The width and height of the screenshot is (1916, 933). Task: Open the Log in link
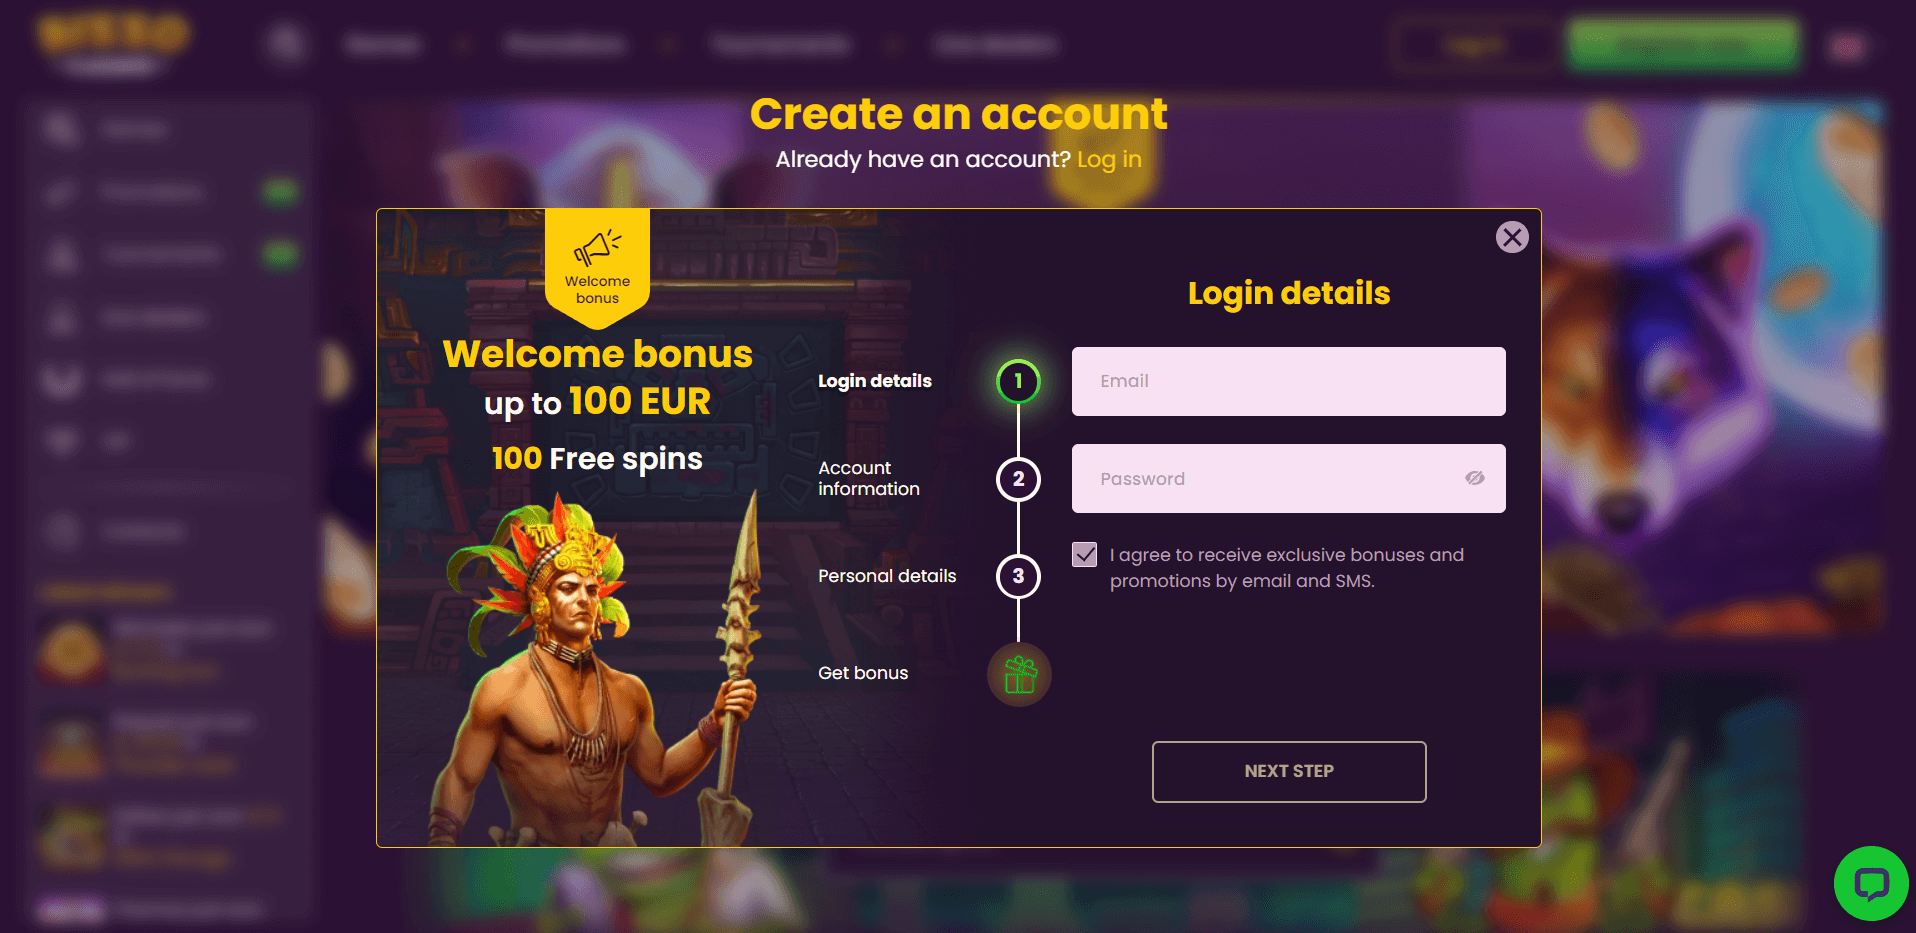(1109, 159)
